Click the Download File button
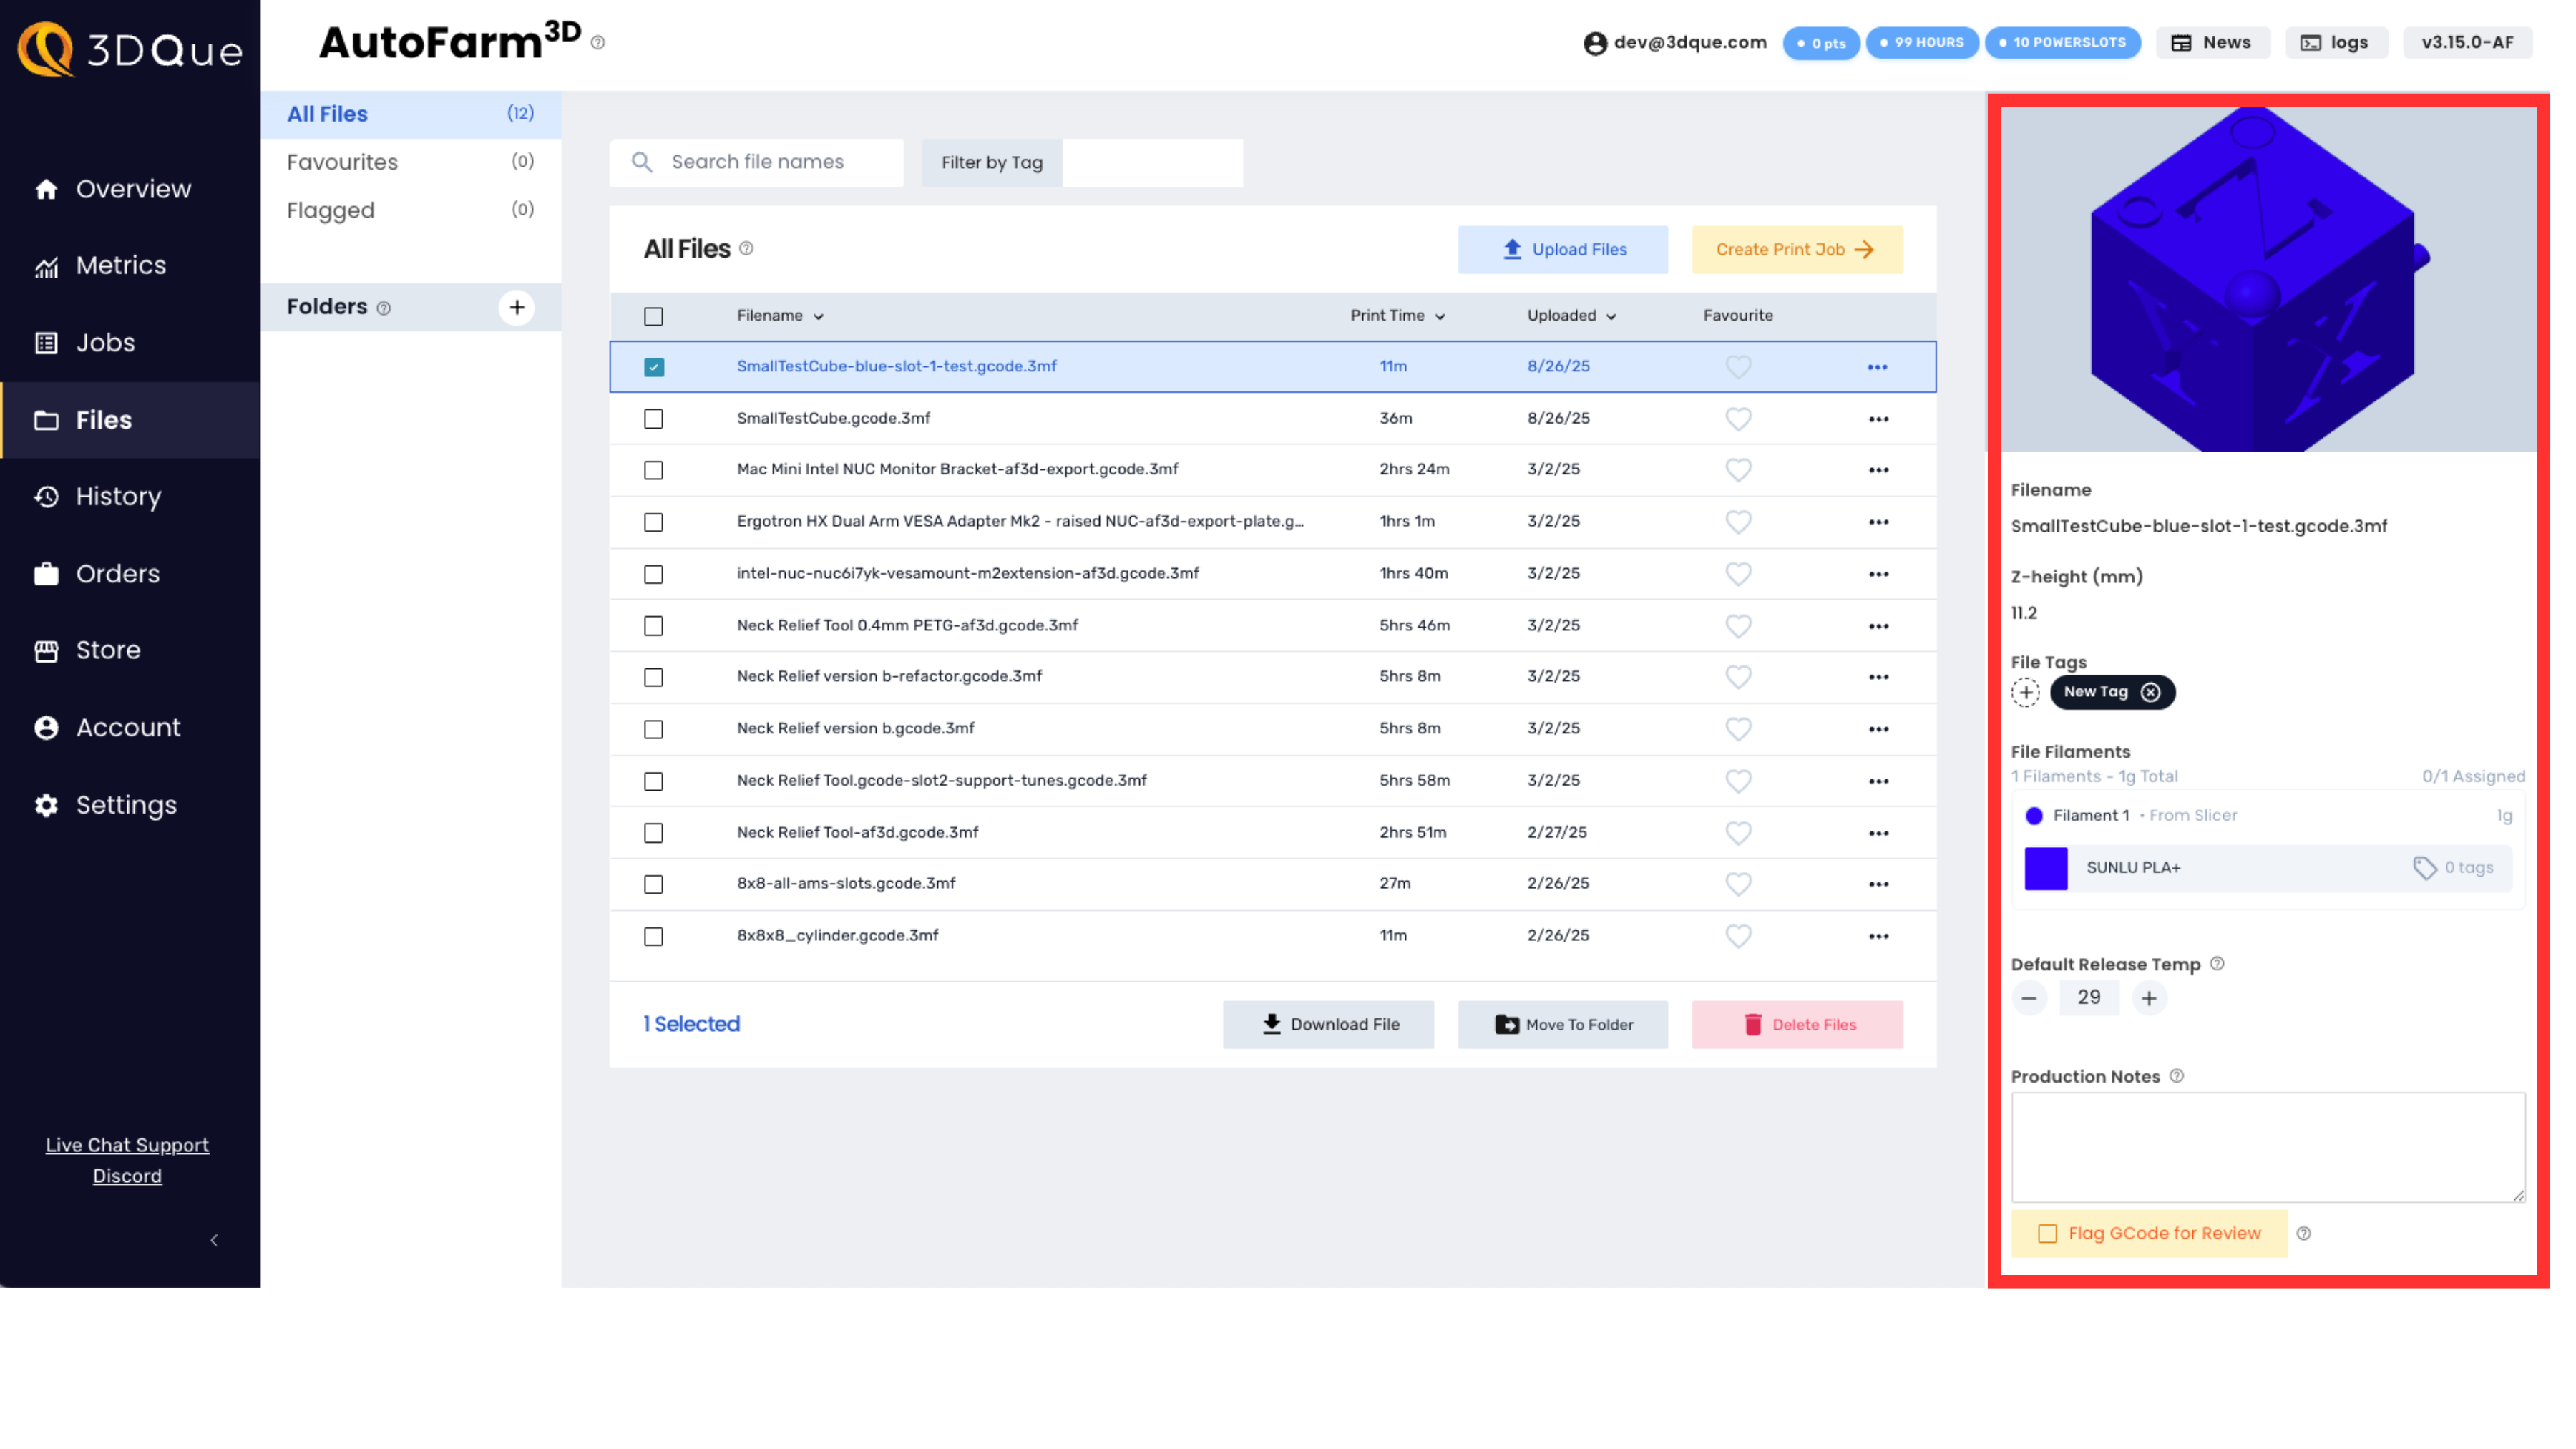2576x1449 pixels. tap(1327, 1024)
